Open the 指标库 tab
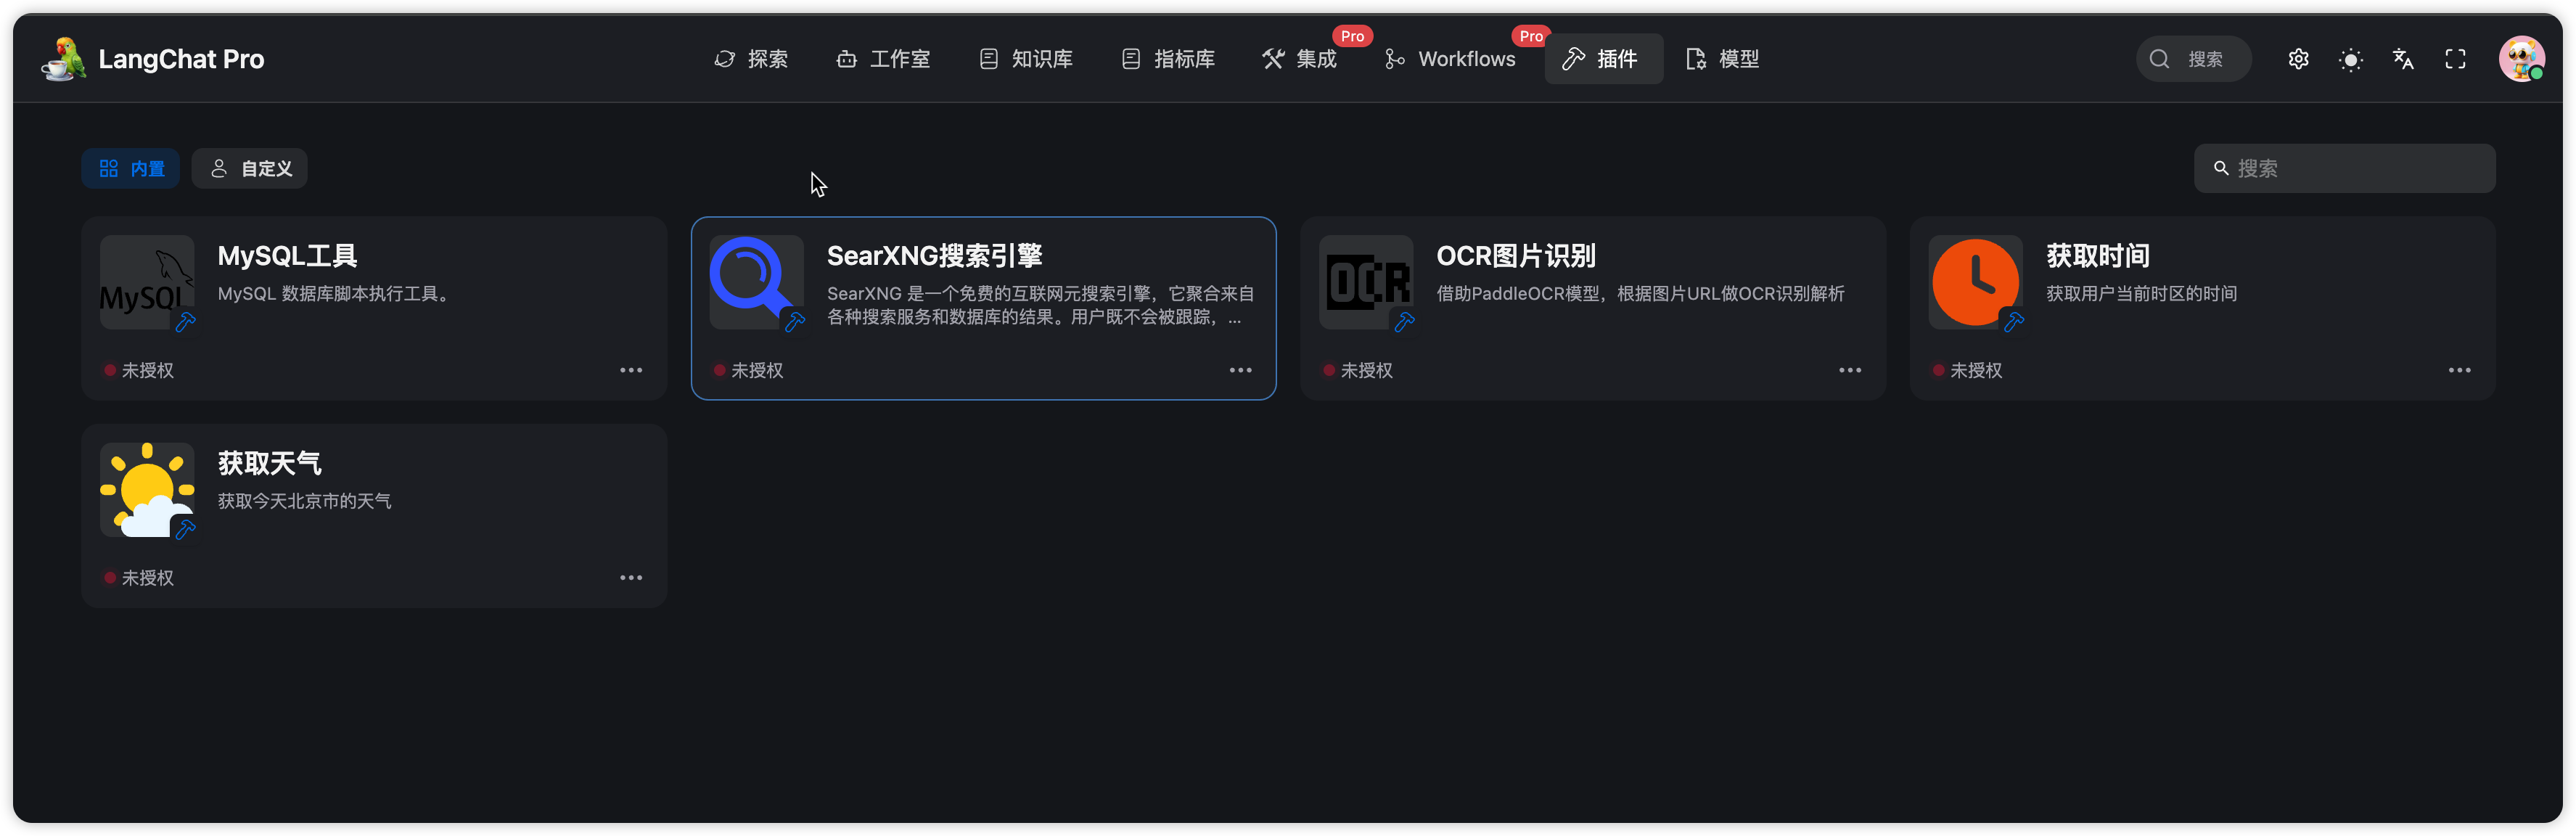 point(1168,59)
